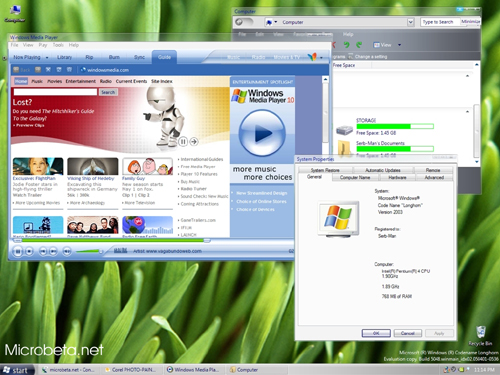Open the Family Guy thumbnail
Image resolution: width=500 pixels, height=375 pixels.
tap(147, 166)
